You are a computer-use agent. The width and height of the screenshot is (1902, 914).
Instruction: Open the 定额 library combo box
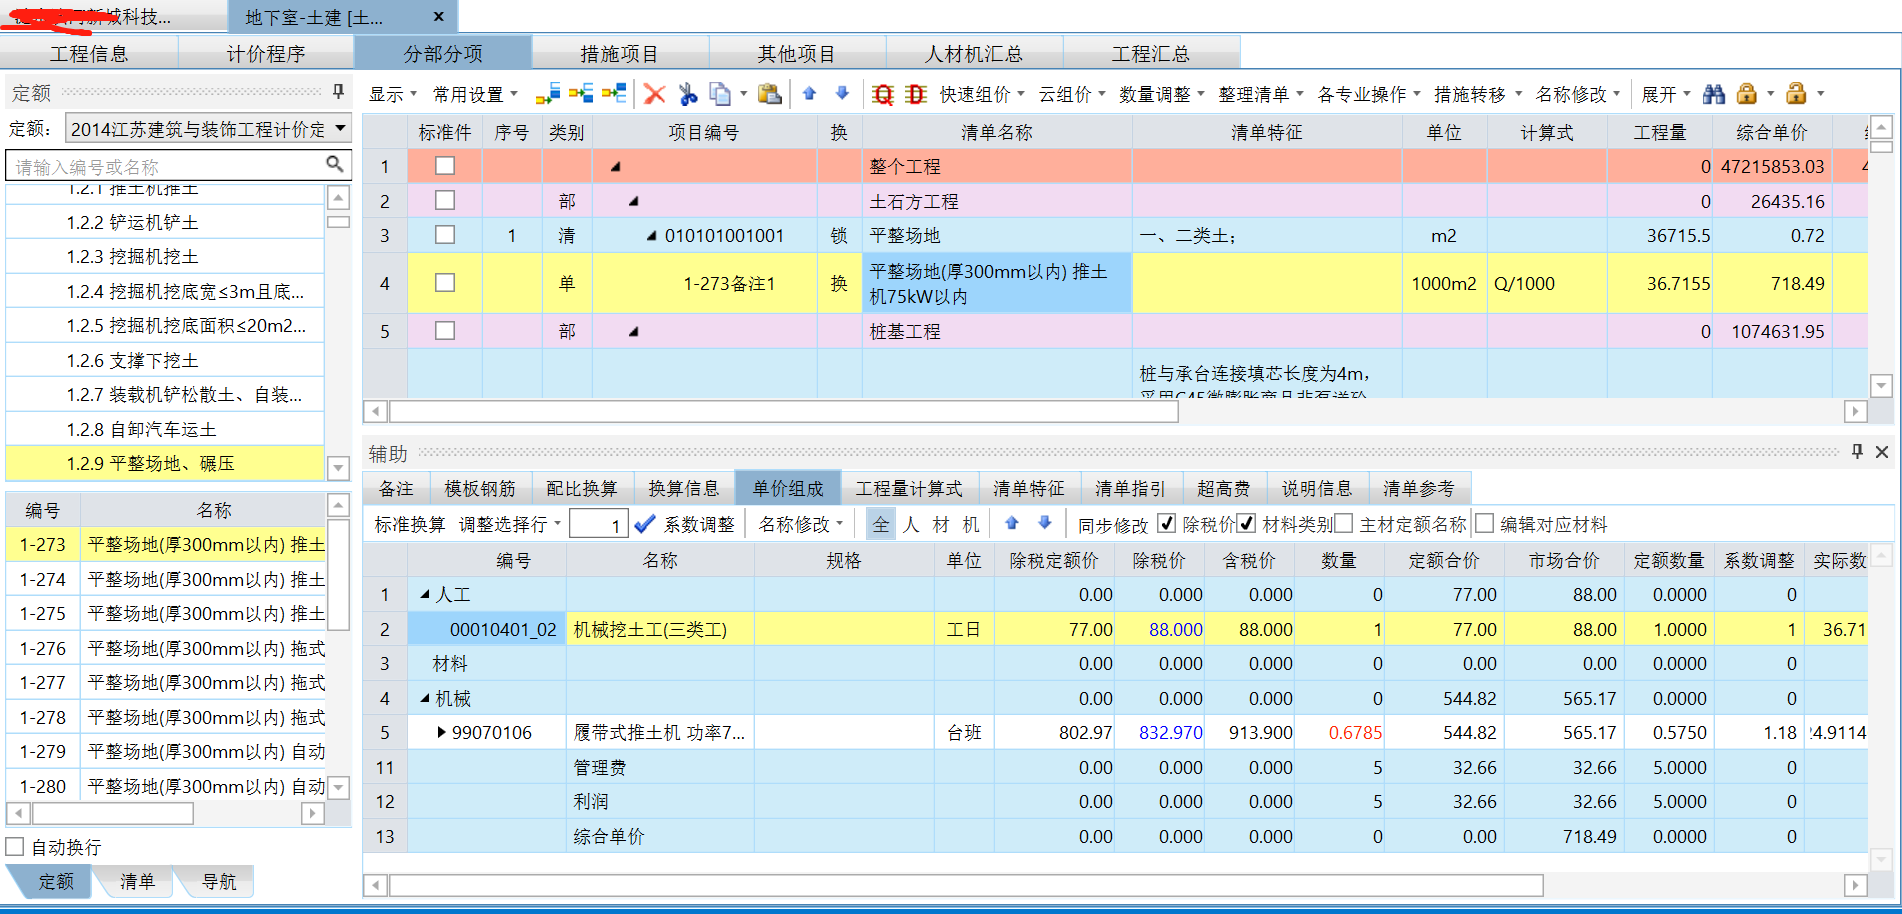click(x=209, y=129)
